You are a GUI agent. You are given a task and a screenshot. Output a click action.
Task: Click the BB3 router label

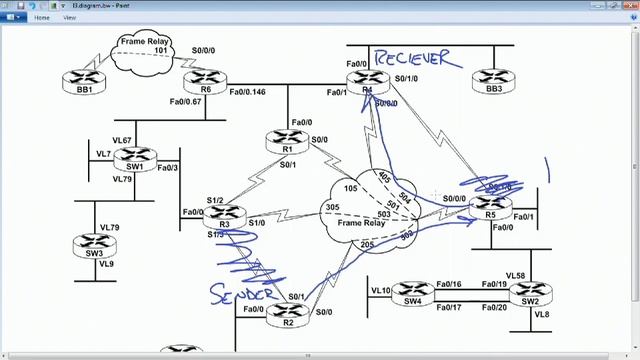pyautogui.click(x=494, y=89)
